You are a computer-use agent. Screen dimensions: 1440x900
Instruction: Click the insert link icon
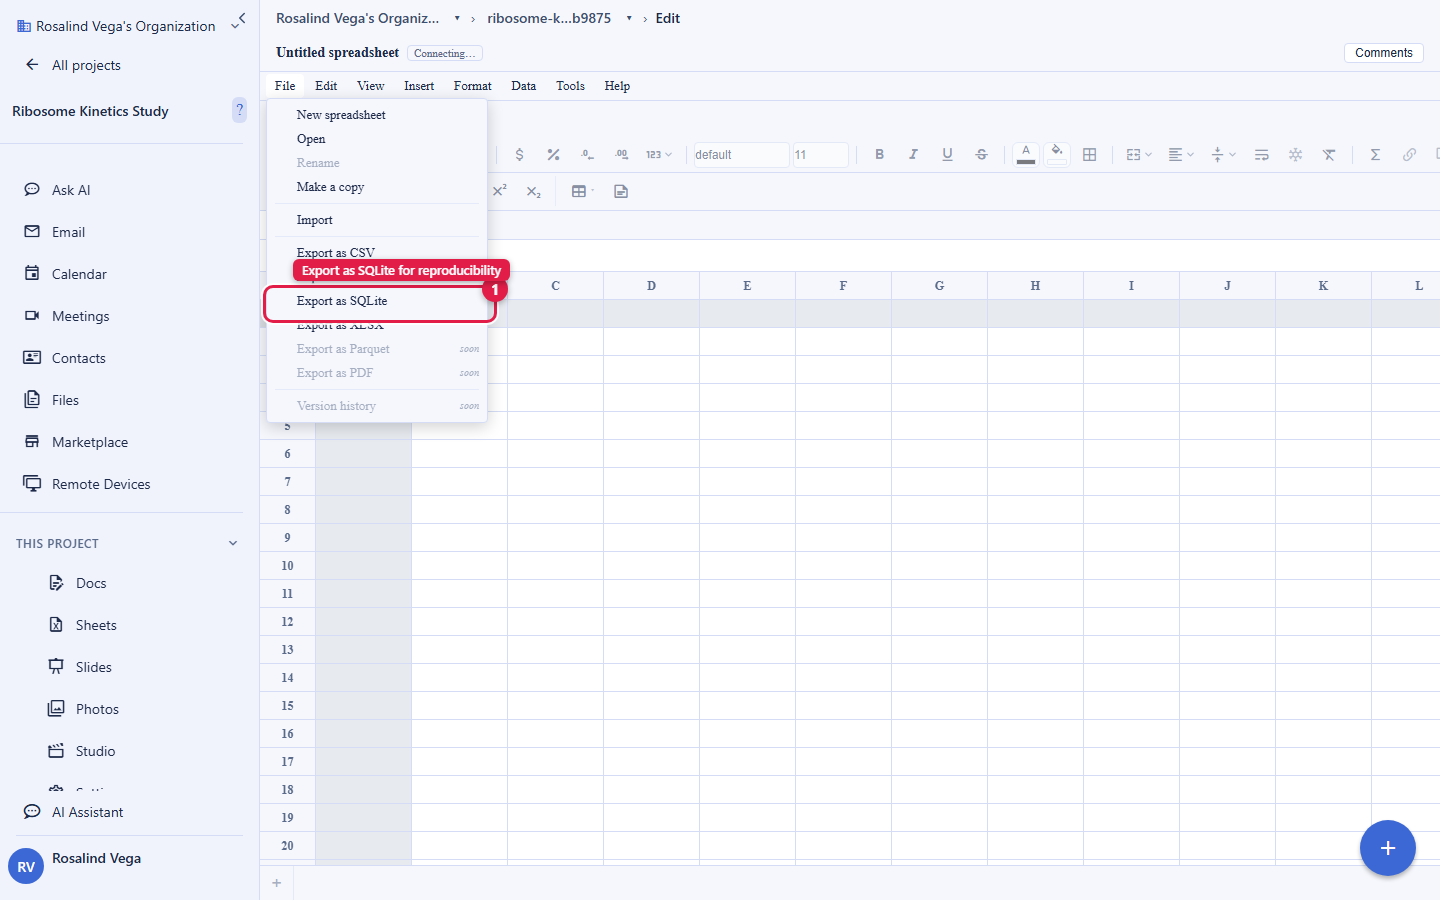click(1409, 155)
